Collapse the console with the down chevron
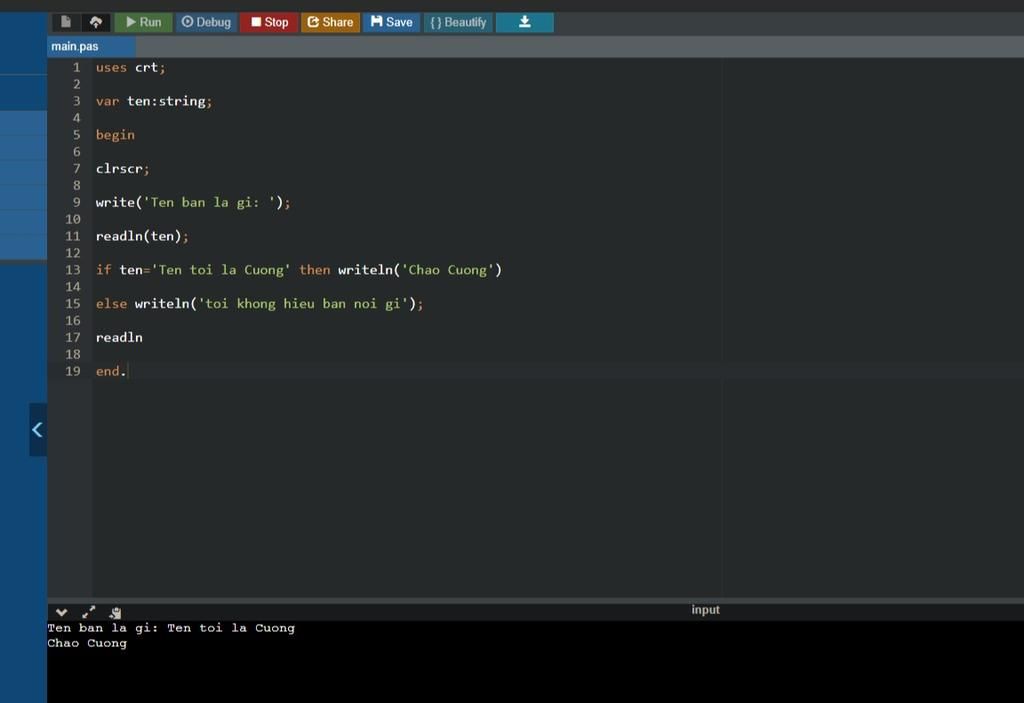Viewport: 1024px width, 703px height. tap(61, 612)
